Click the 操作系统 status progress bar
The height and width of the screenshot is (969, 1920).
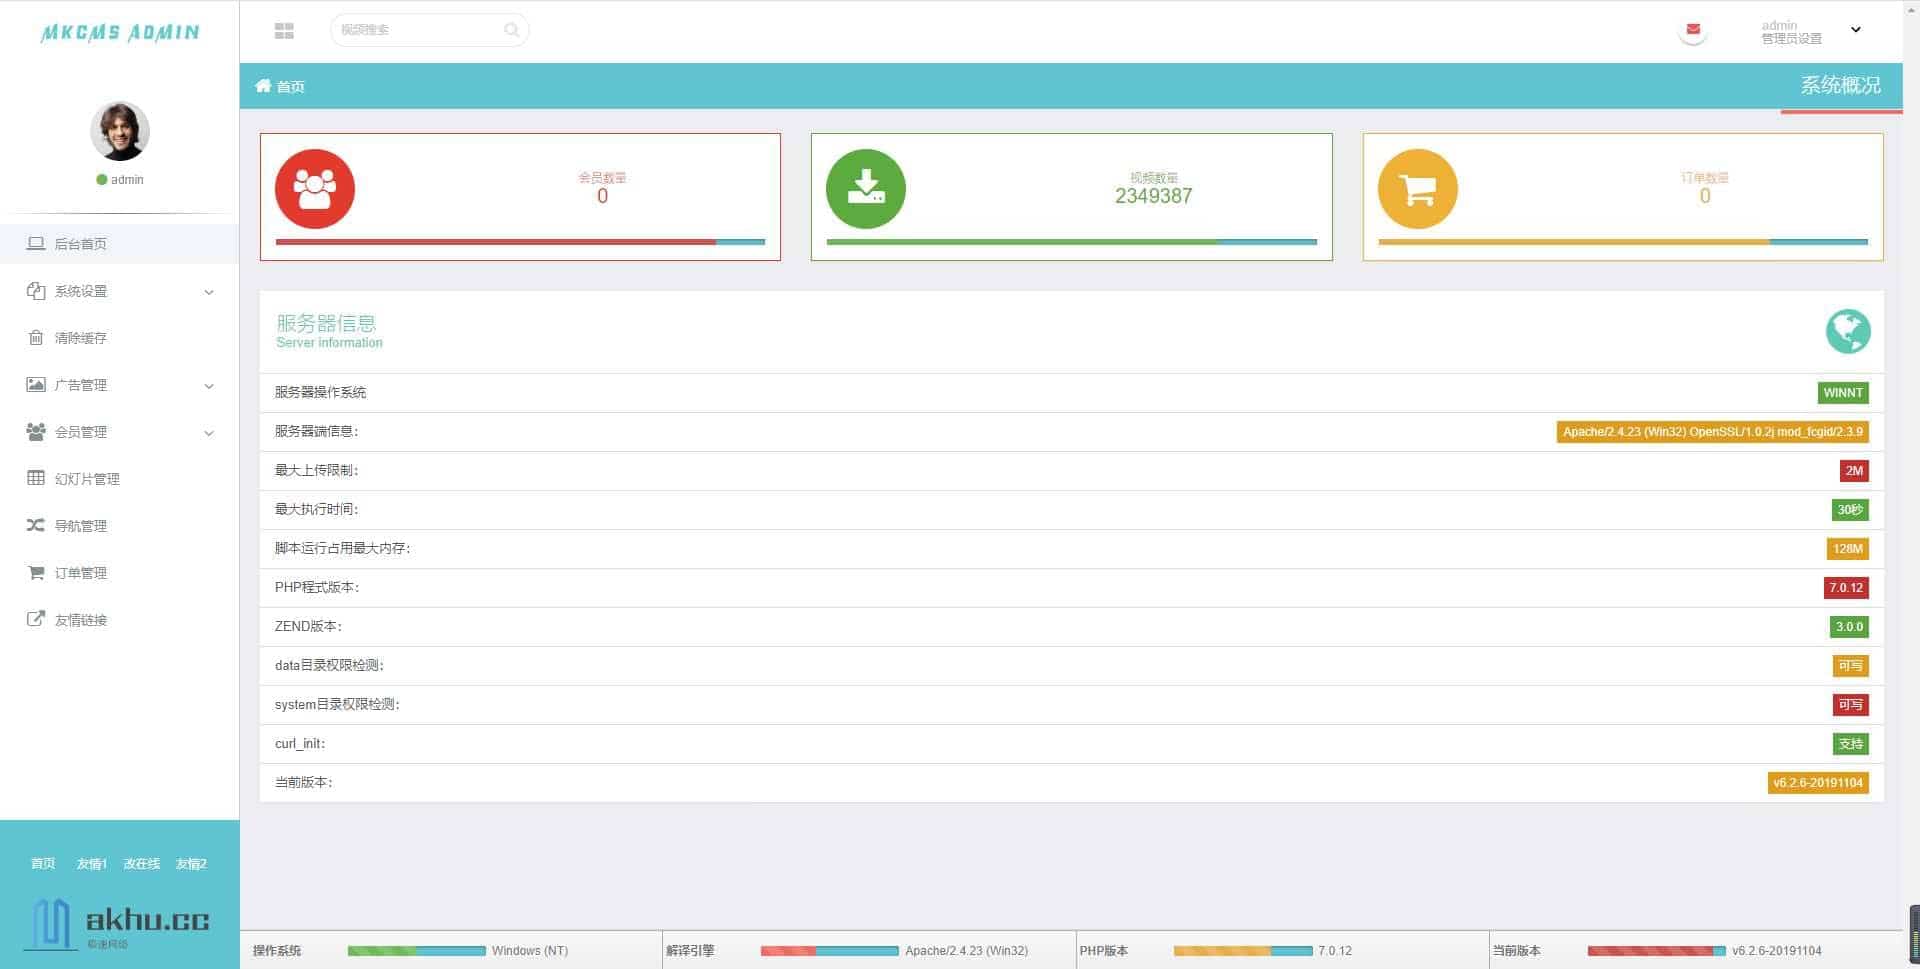pyautogui.click(x=416, y=951)
